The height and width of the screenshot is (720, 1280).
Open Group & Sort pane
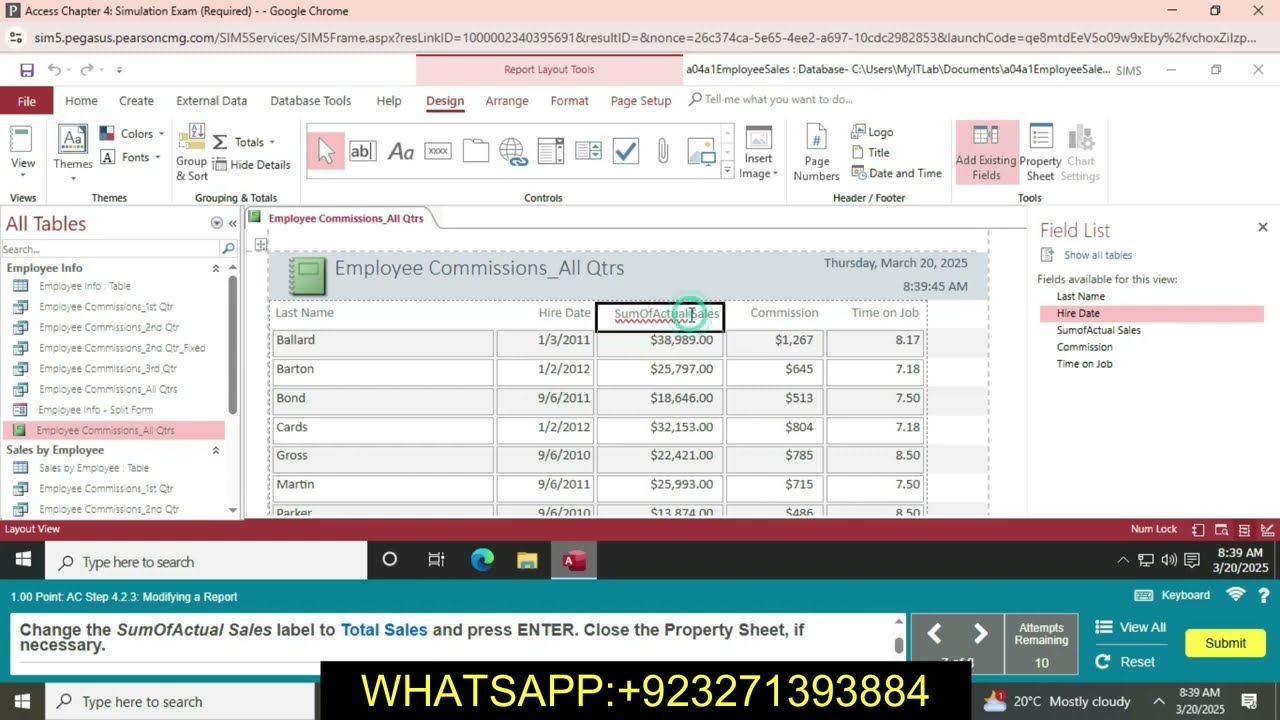191,153
